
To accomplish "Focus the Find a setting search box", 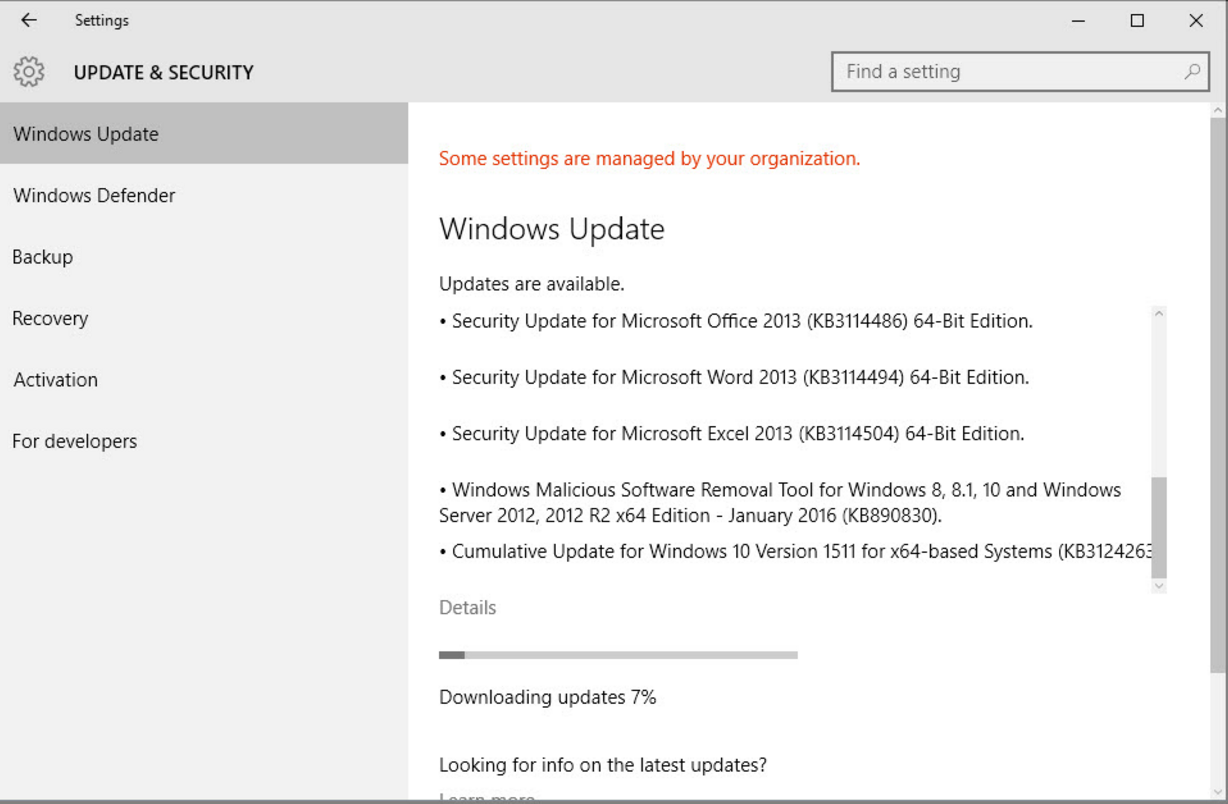I will pyautogui.click(x=1020, y=72).
